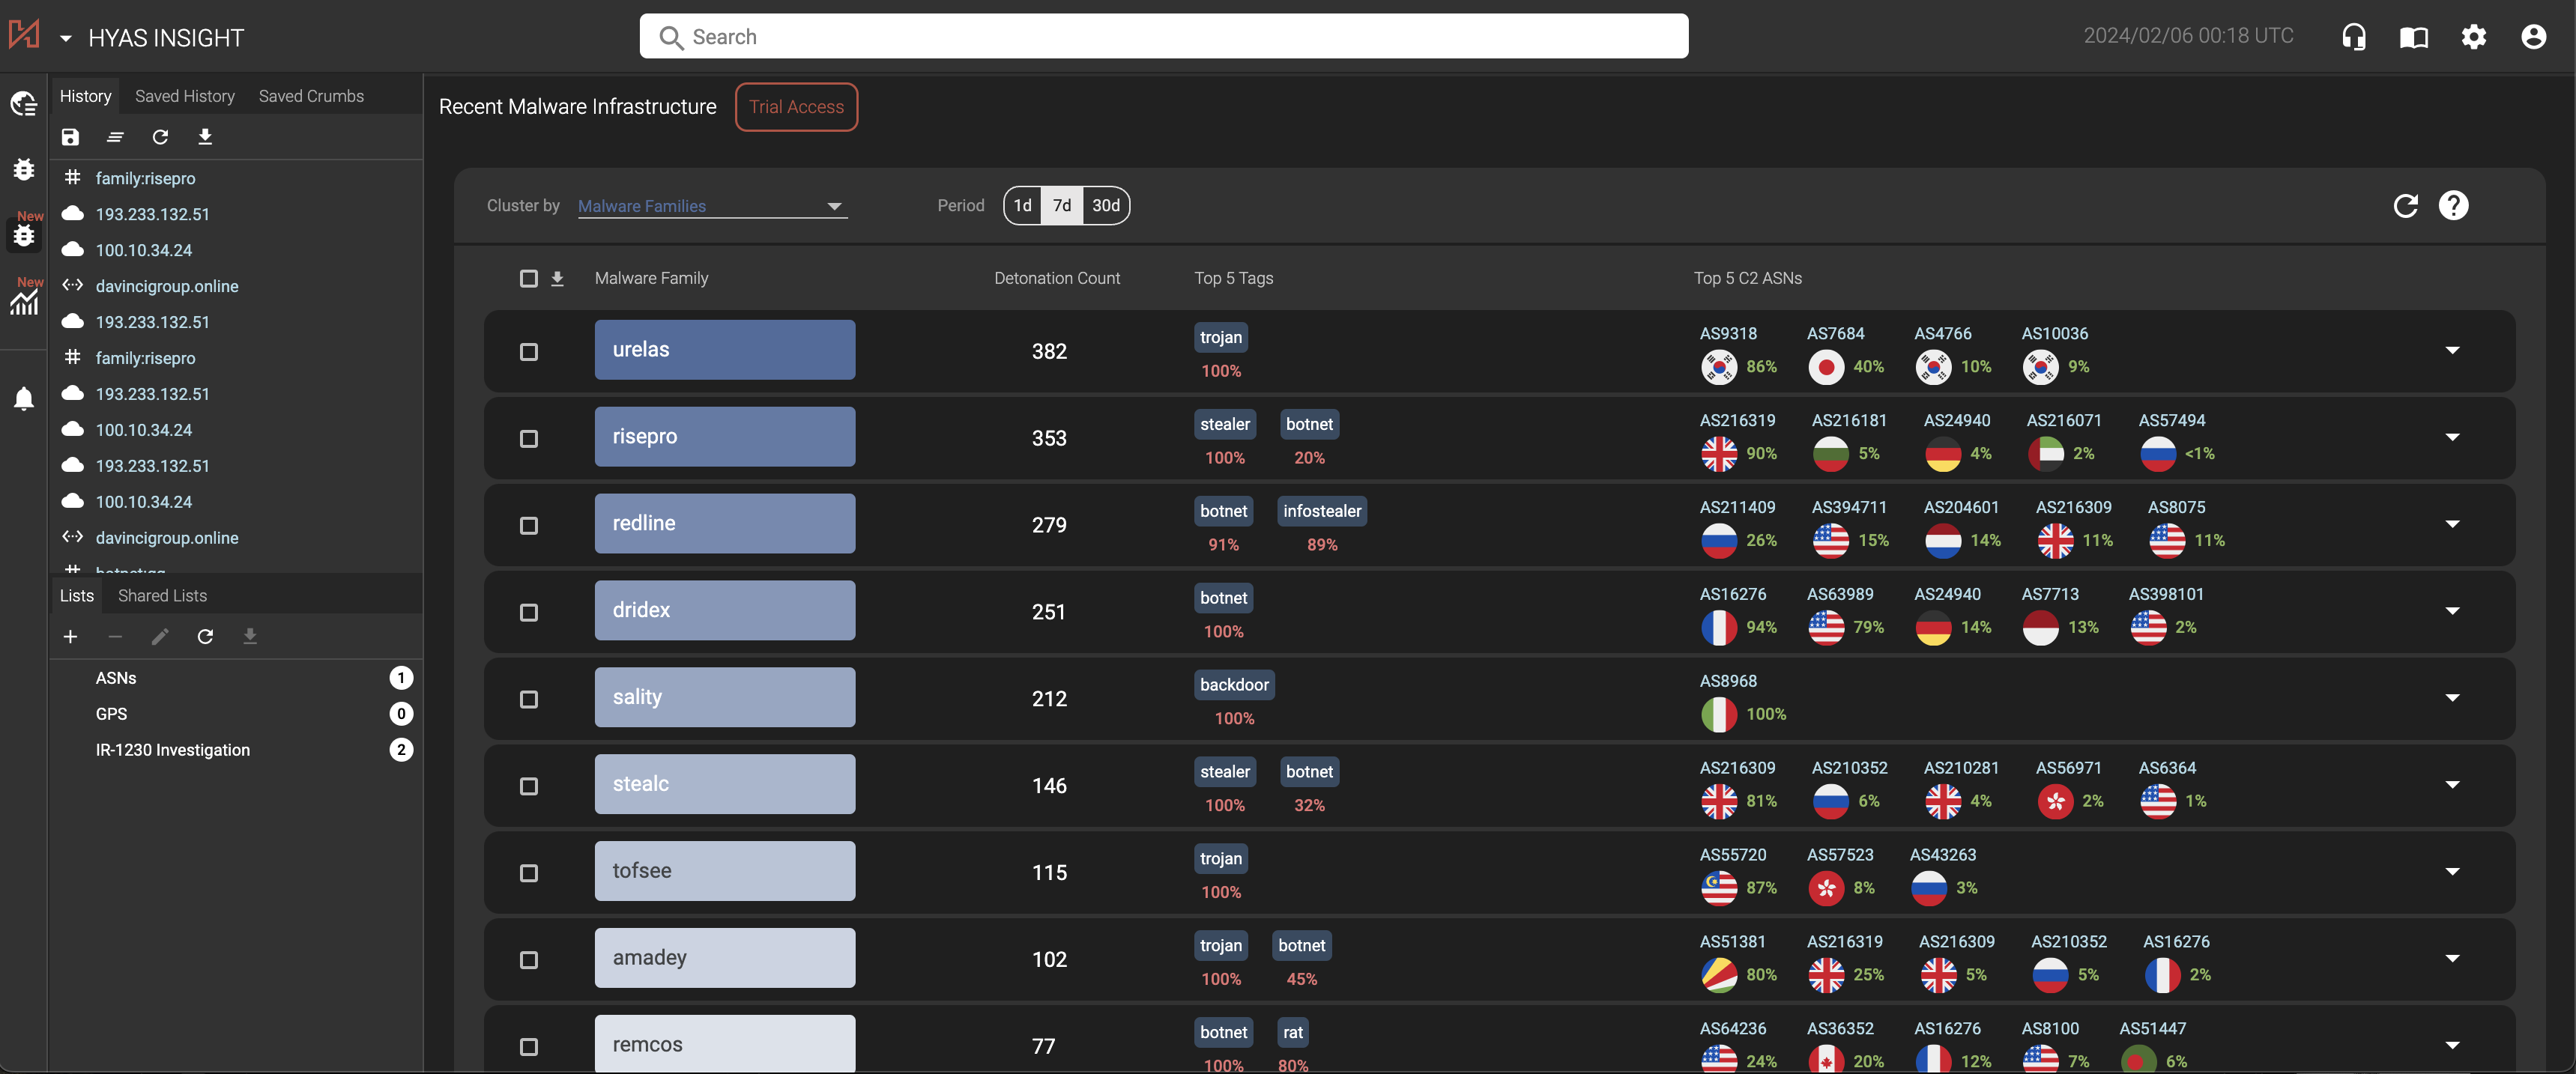Switch to the Shared Lists tab
2576x1074 pixels.
pos(162,595)
